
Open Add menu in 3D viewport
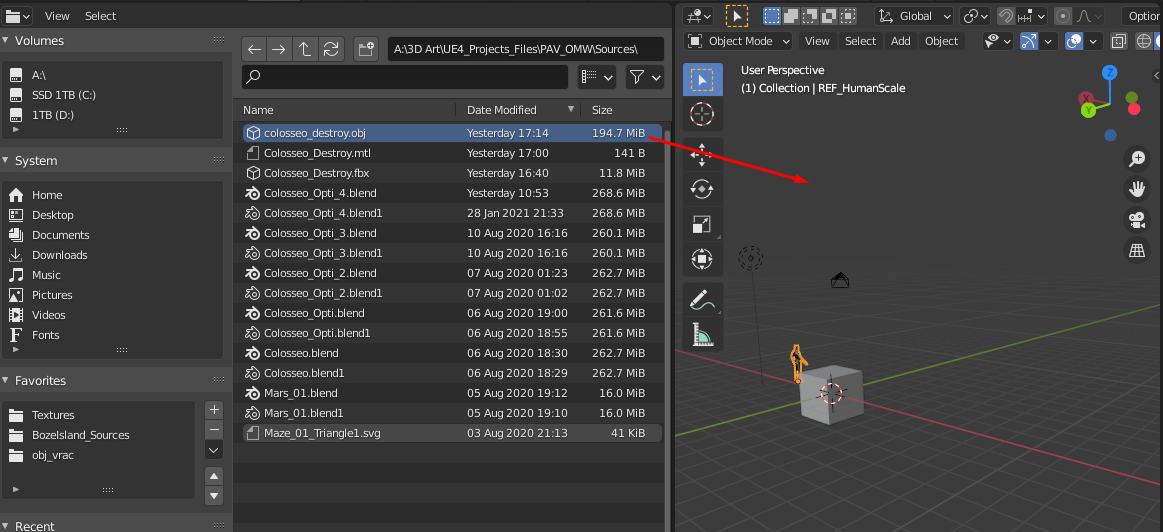900,41
